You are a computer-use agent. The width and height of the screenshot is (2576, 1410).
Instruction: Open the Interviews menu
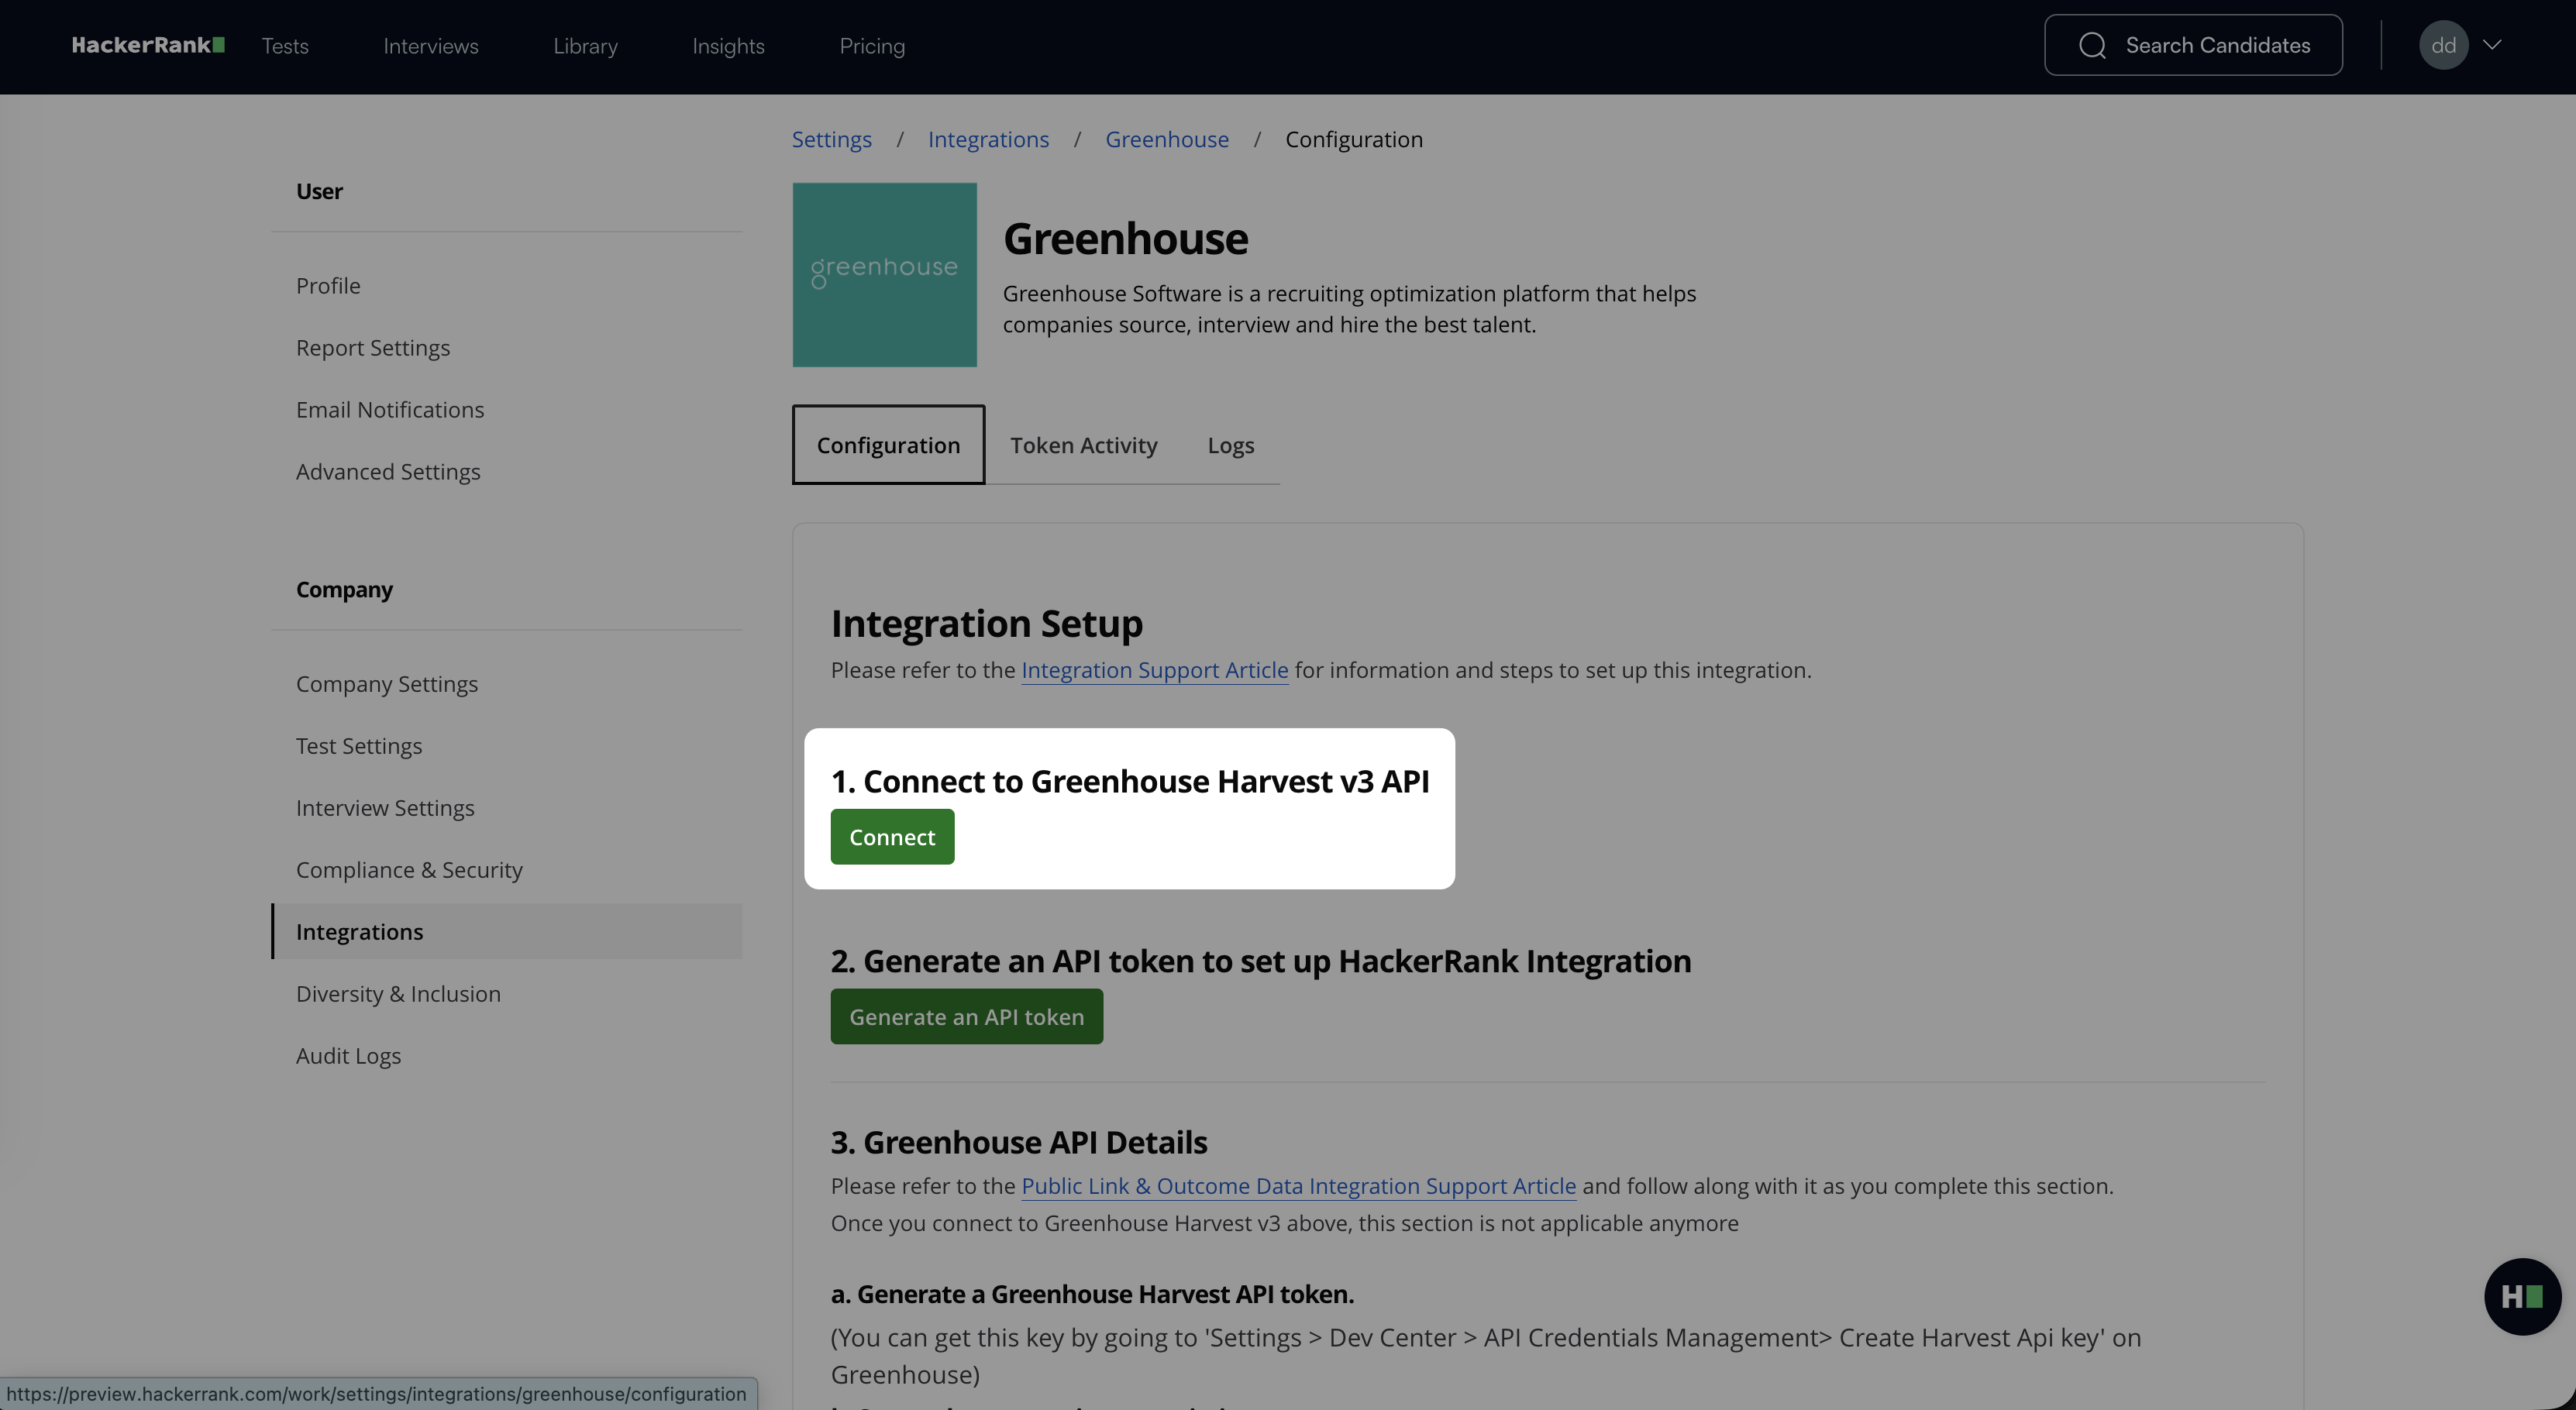click(x=431, y=46)
